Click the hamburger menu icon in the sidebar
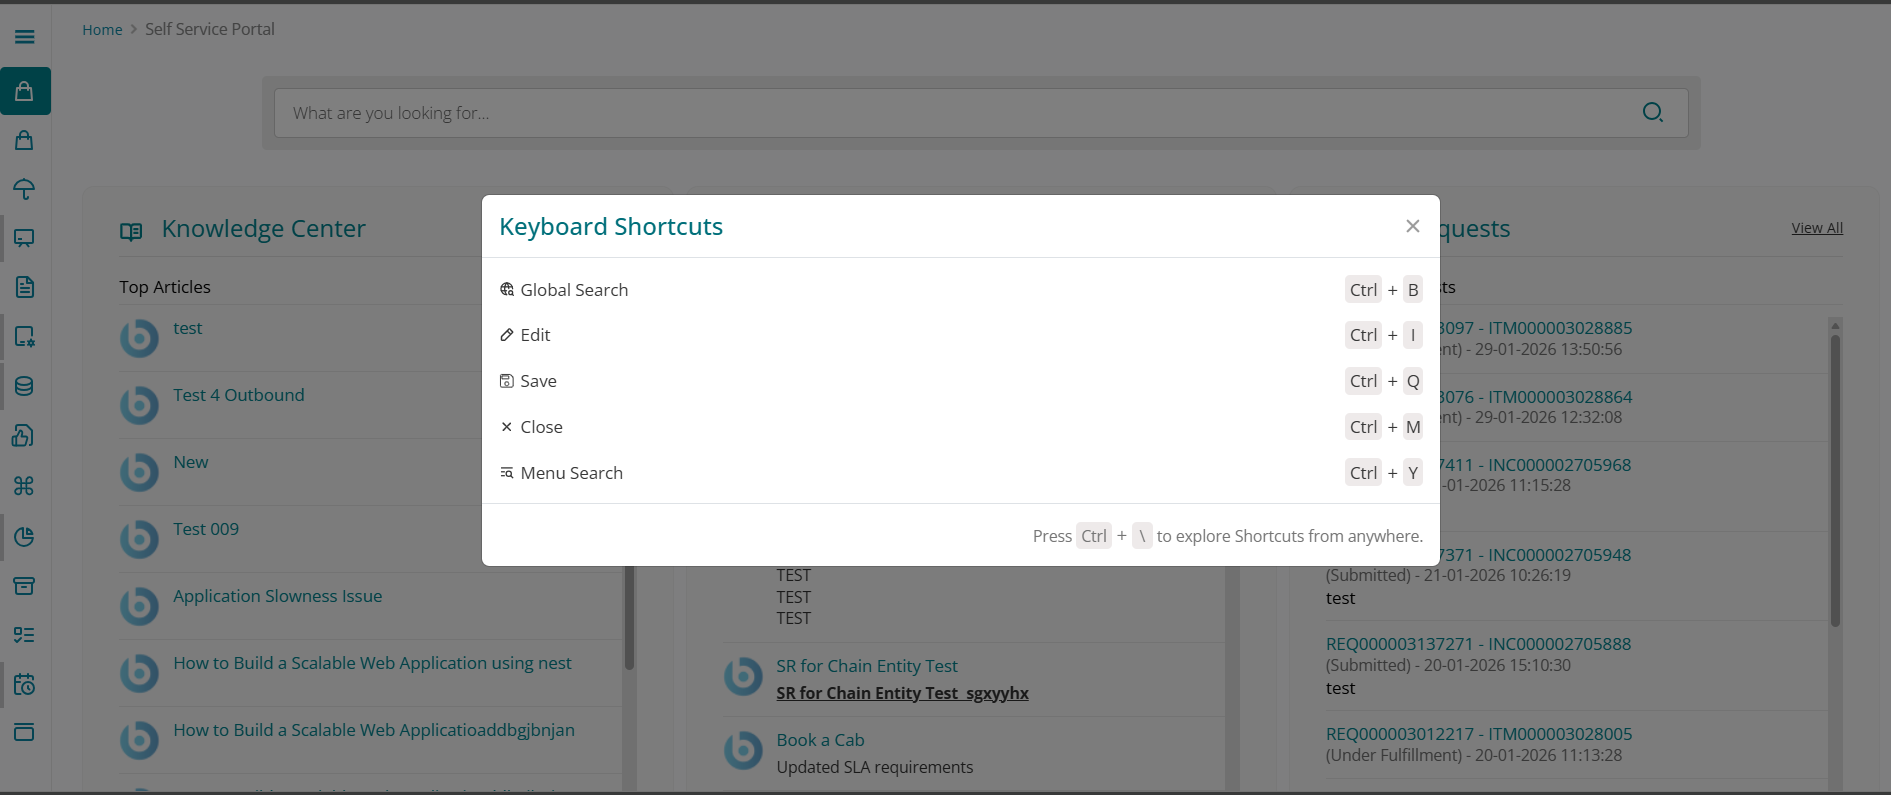 pos(25,37)
